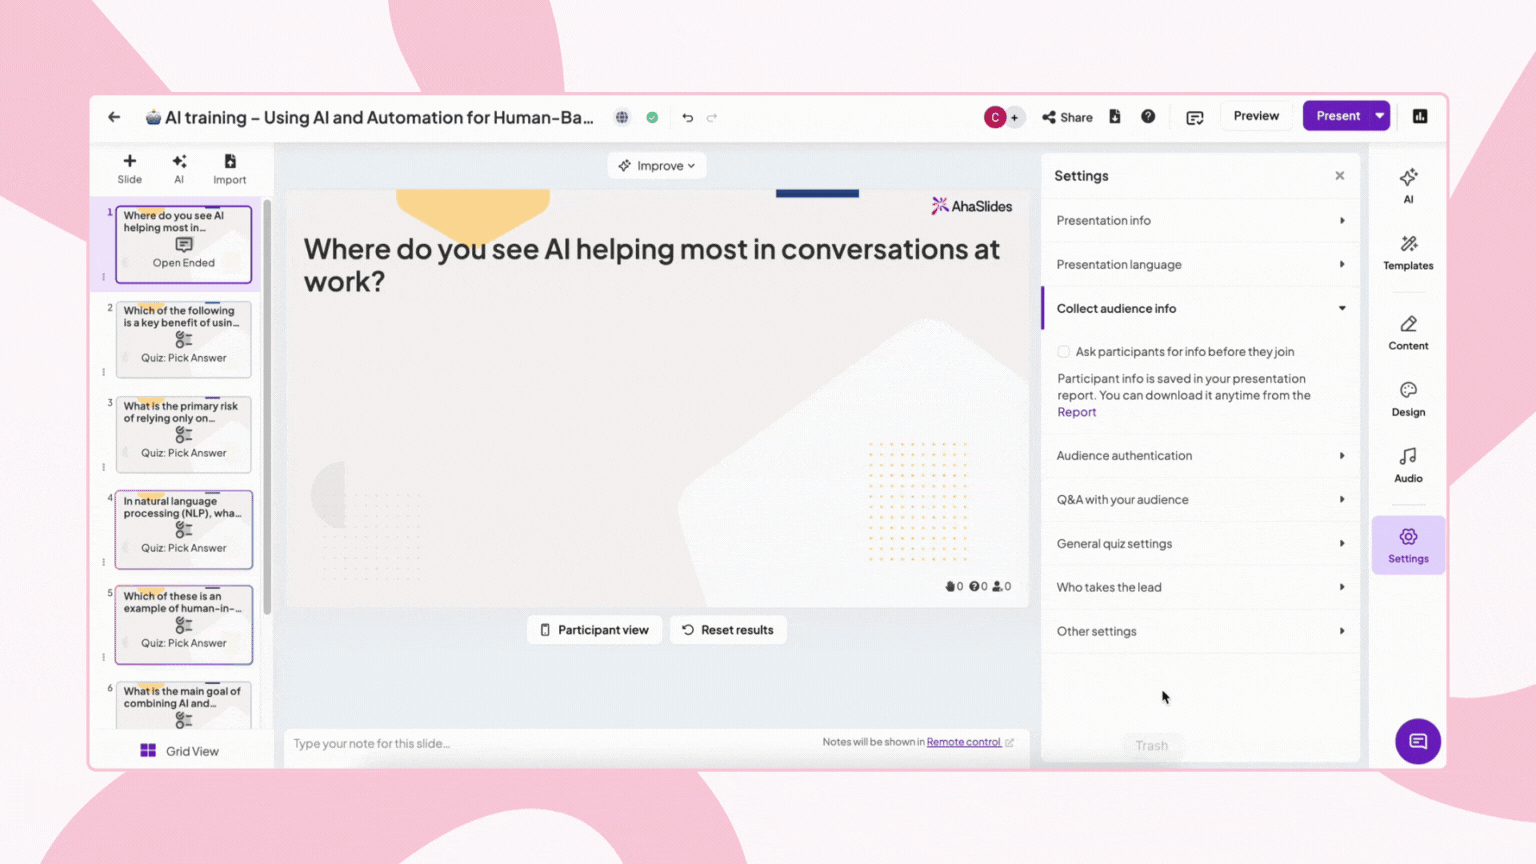This screenshot has height=864, width=1536.
Task: Add a new slide with plus icon
Action: 130,168
